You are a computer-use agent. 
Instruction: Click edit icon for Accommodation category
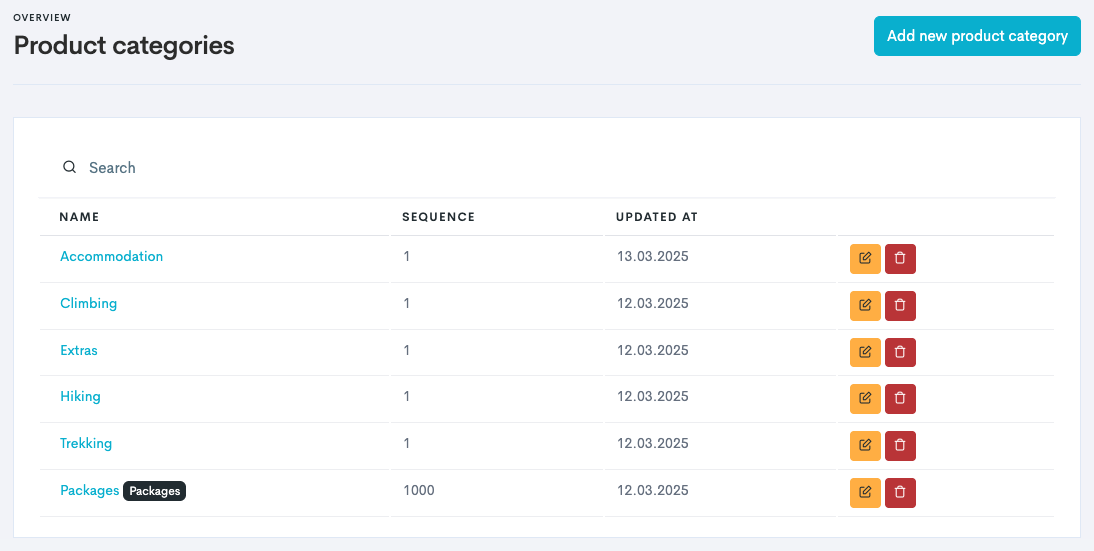(865, 258)
